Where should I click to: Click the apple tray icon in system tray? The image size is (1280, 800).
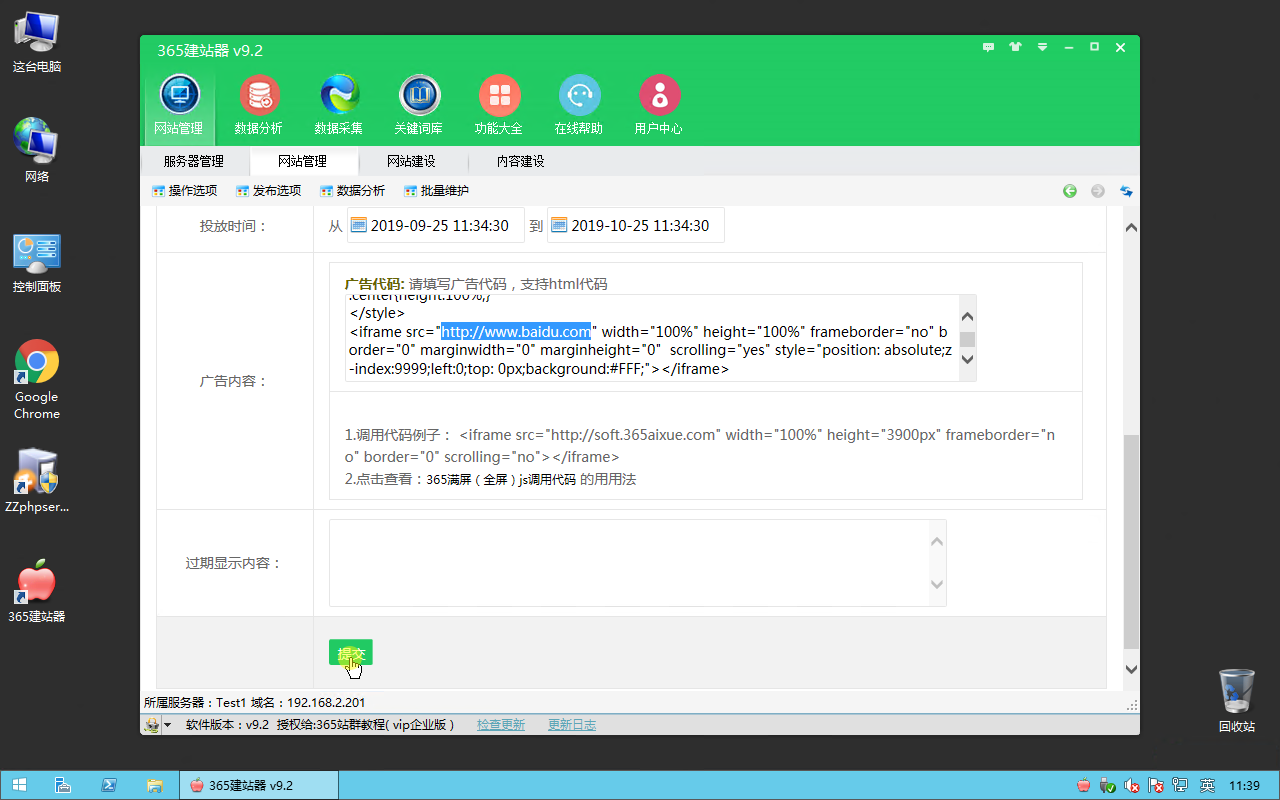click(x=1083, y=785)
